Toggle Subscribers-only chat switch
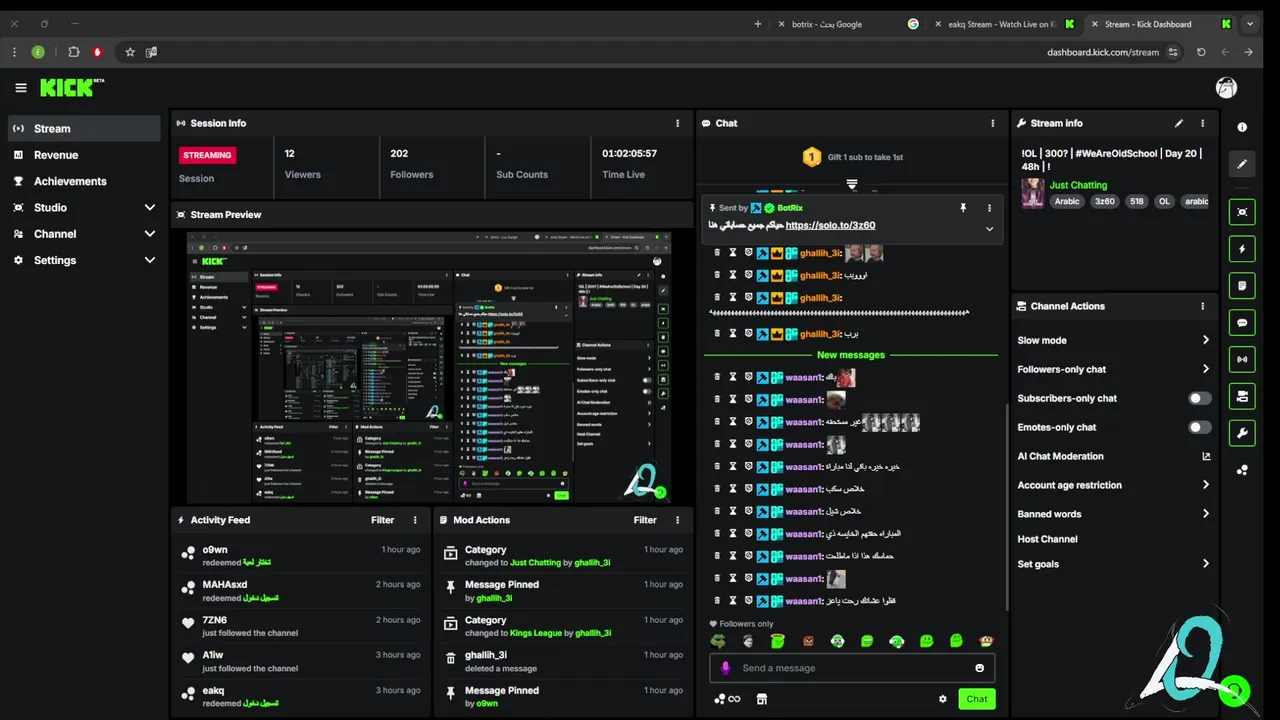Viewport: 1280px width, 720px height. coord(1199,398)
